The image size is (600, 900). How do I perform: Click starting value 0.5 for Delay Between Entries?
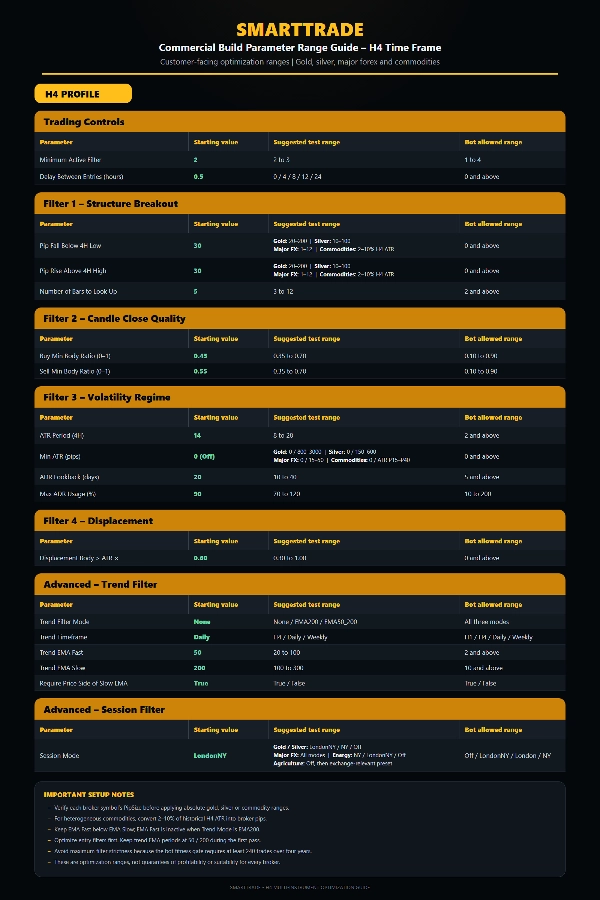[198, 176]
